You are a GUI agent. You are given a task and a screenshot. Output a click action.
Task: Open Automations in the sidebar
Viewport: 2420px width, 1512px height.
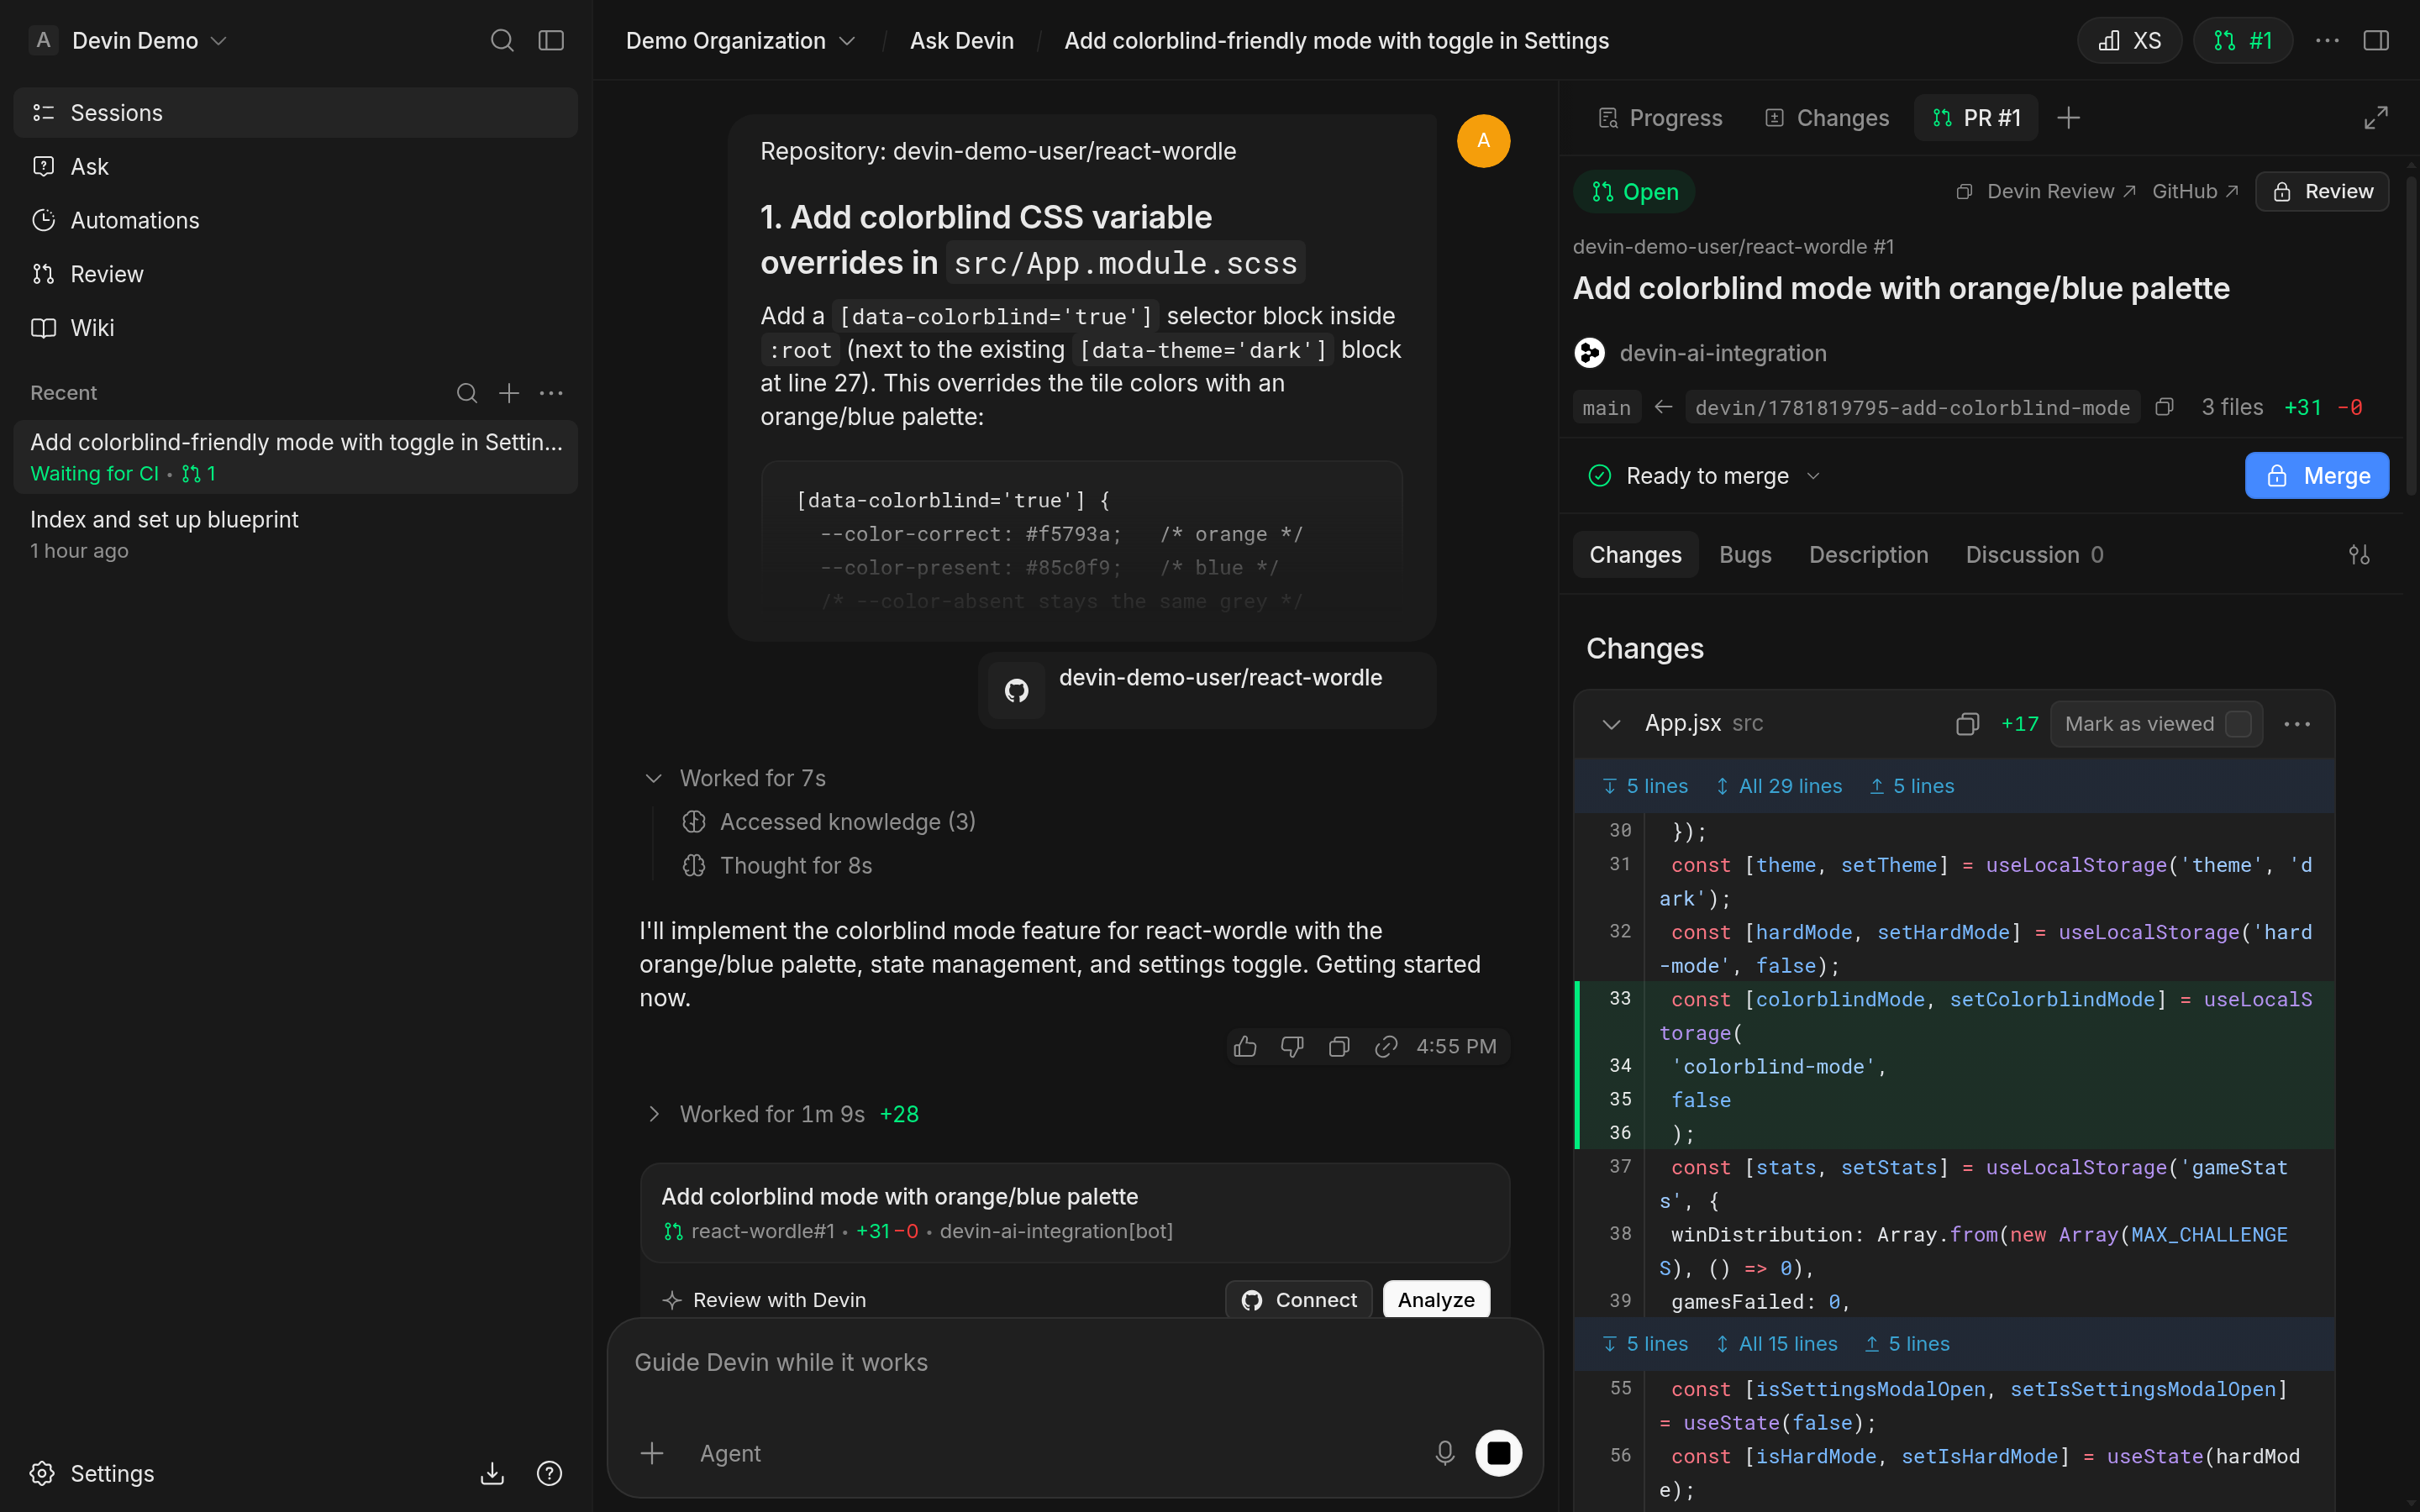(296, 220)
